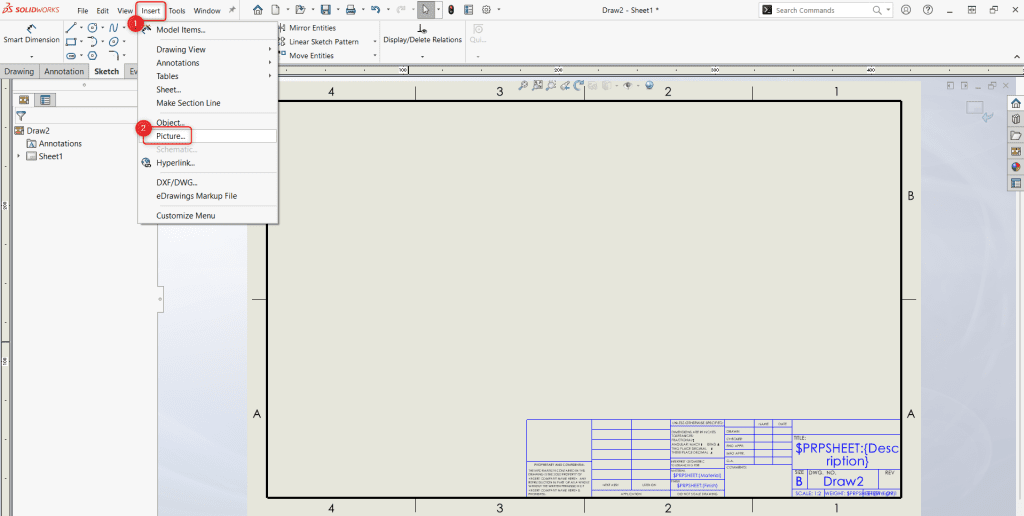Open the Options gear icon
Viewport: 1024px width, 516px height.
coord(487,10)
